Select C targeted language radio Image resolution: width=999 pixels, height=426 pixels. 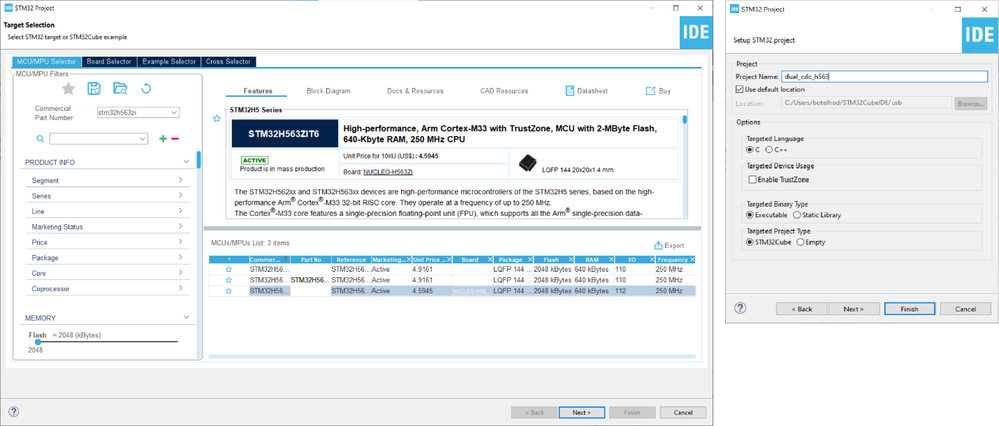point(749,149)
